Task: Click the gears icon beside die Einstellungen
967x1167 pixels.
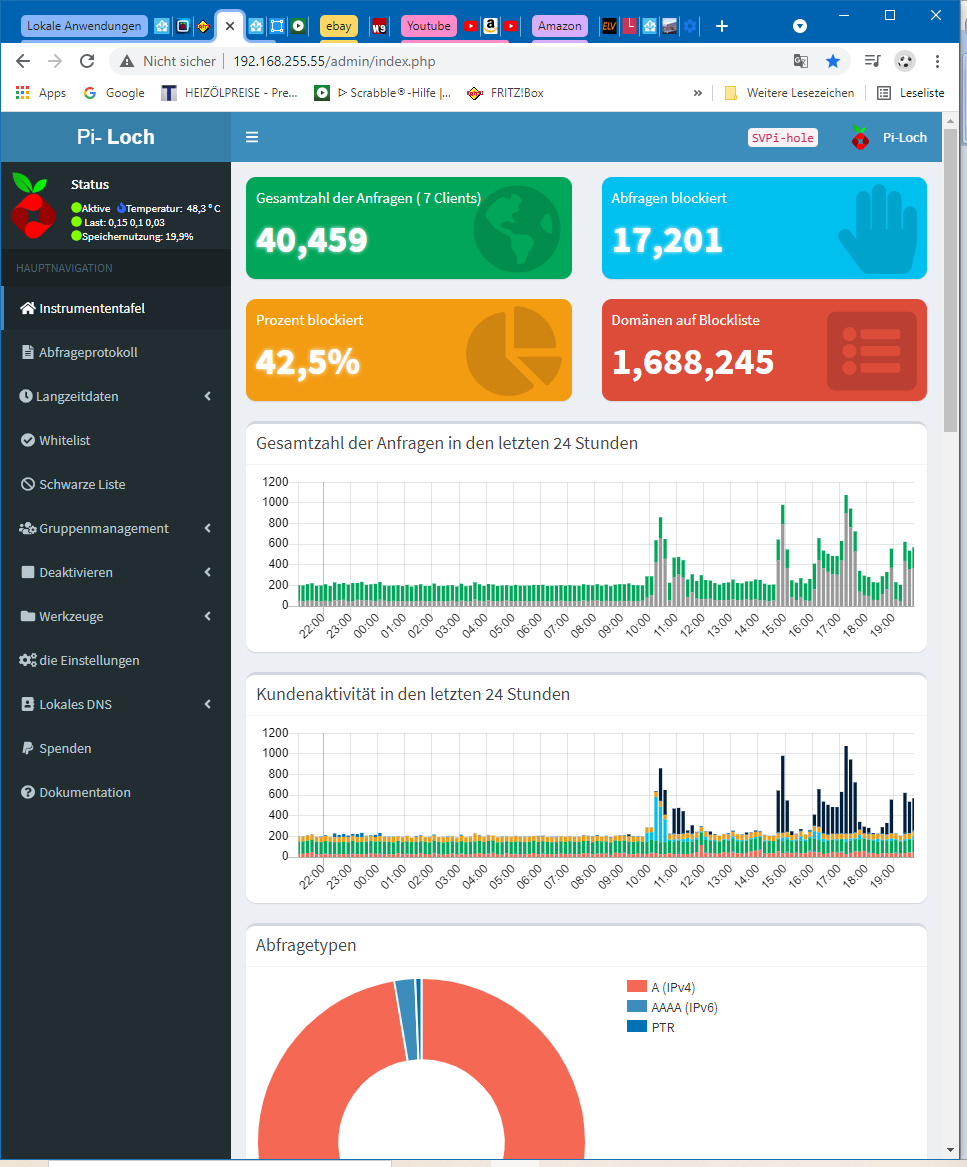Action: tap(28, 660)
